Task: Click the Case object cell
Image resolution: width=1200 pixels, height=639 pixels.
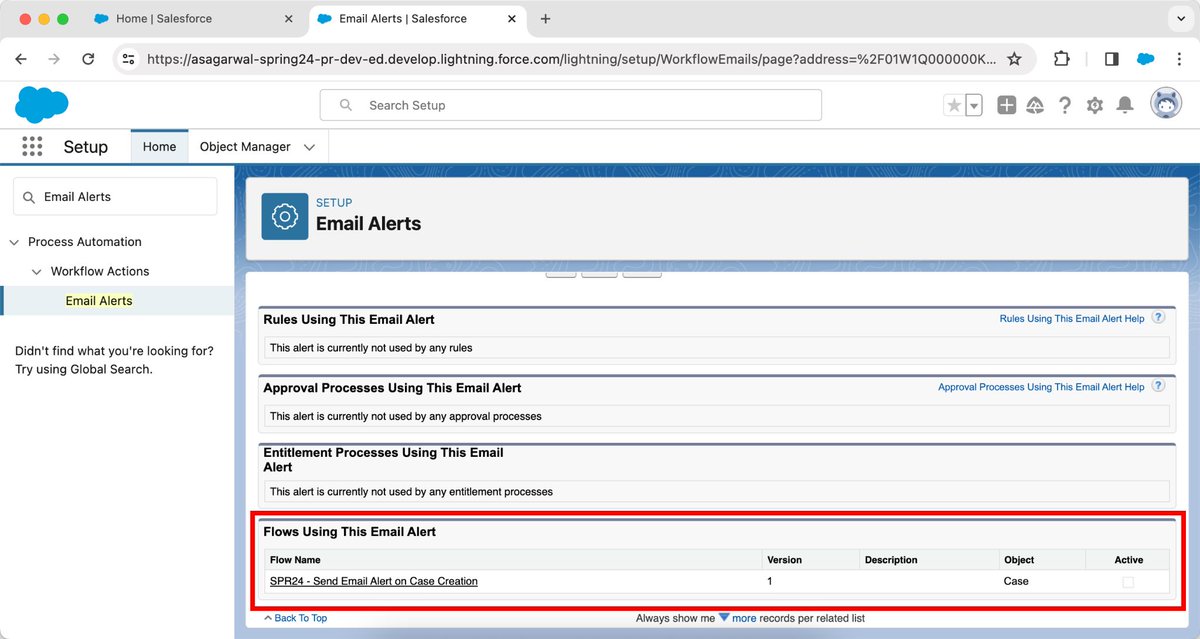Action: coord(1016,581)
